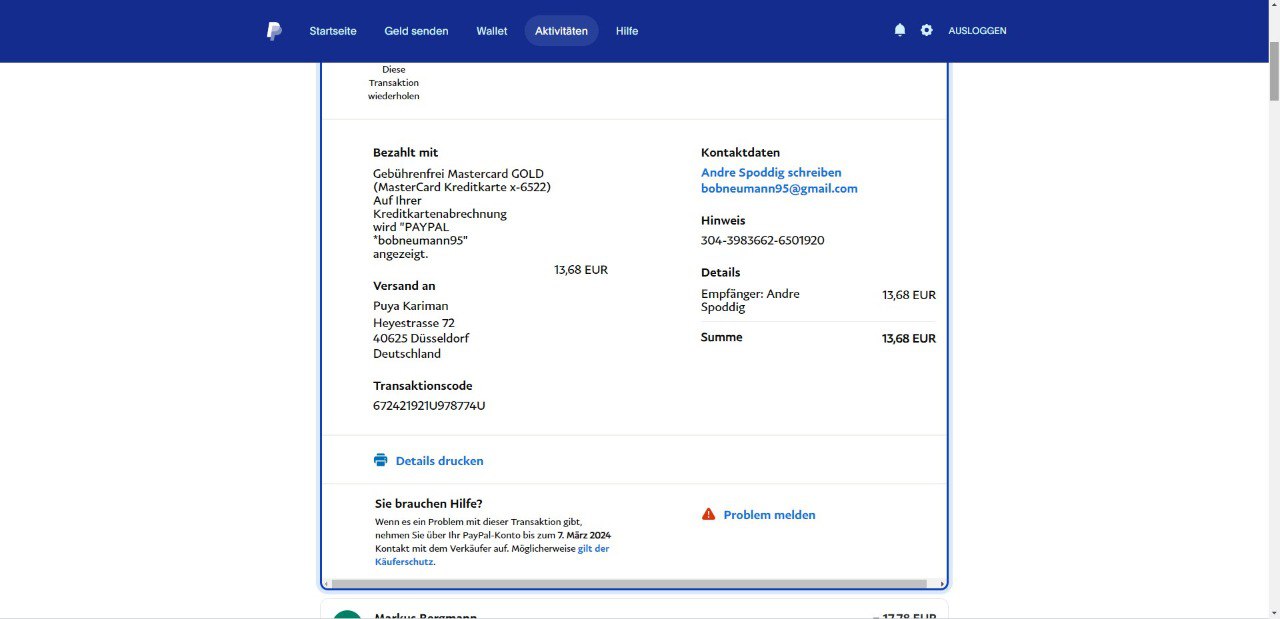Image resolution: width=1280 pixels, height=619 pixels.
Task: Open the Hilfe menu item
Action: click(627, 31)
